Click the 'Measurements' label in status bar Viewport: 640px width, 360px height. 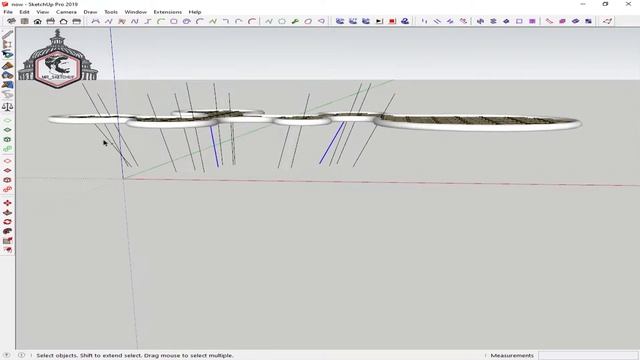tap(512, 356)
